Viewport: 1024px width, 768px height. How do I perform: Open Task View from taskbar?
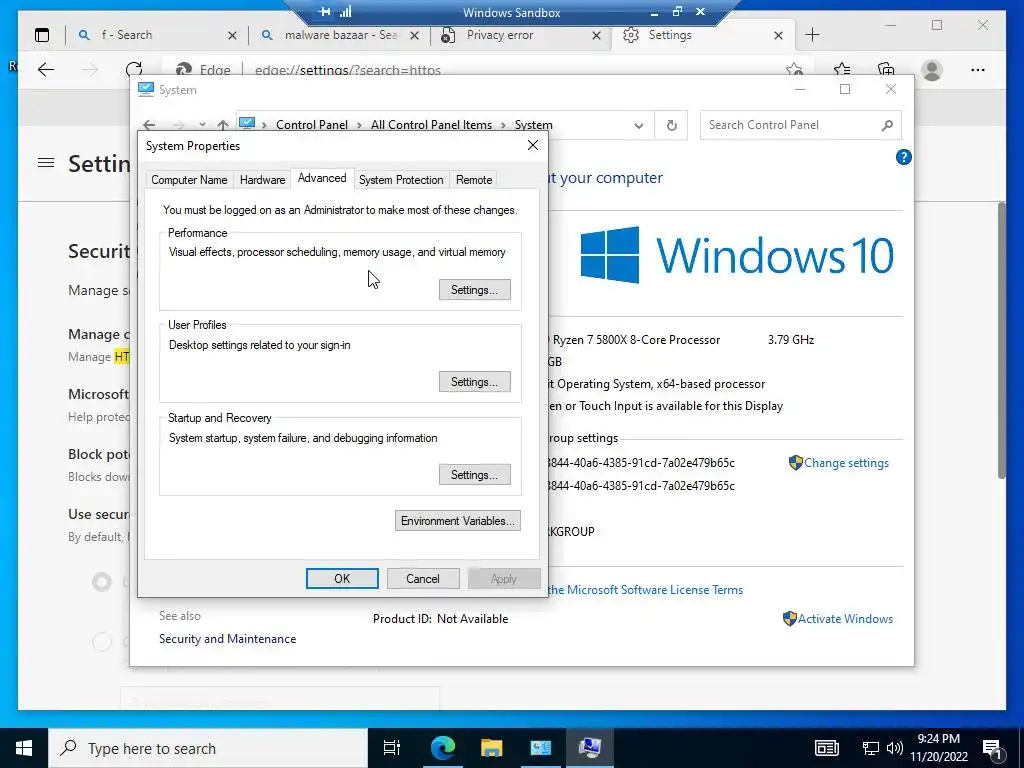[391, 748]
